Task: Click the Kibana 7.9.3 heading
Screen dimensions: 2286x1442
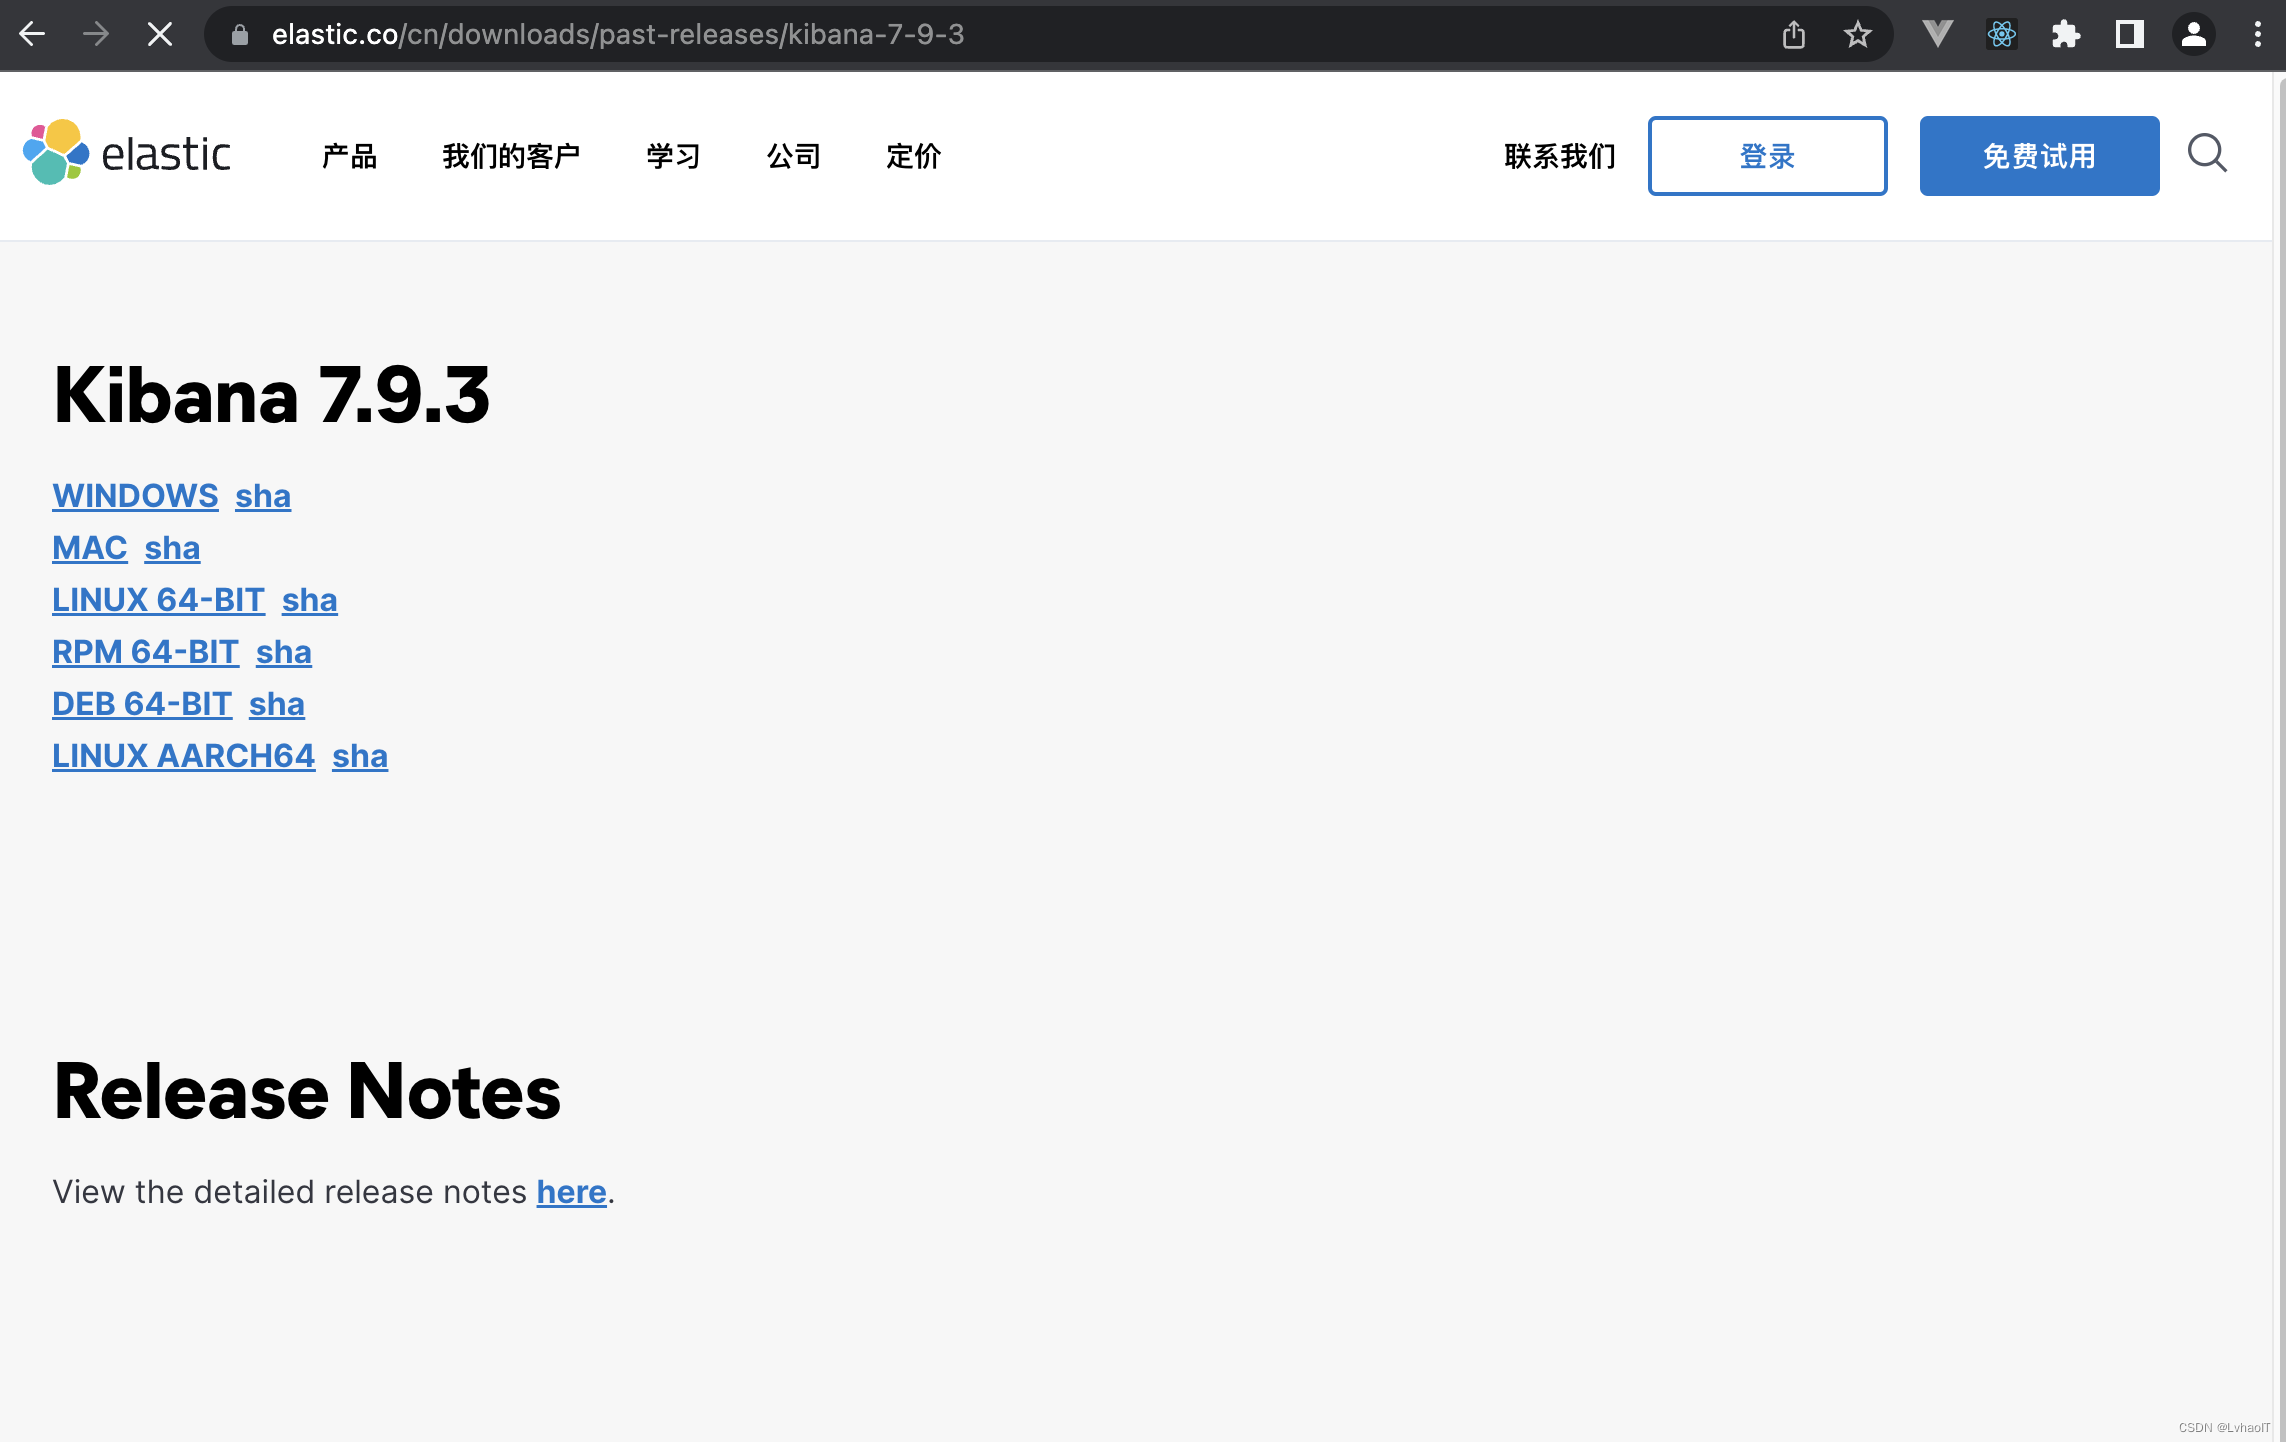Action: click(x=271, y=395)
